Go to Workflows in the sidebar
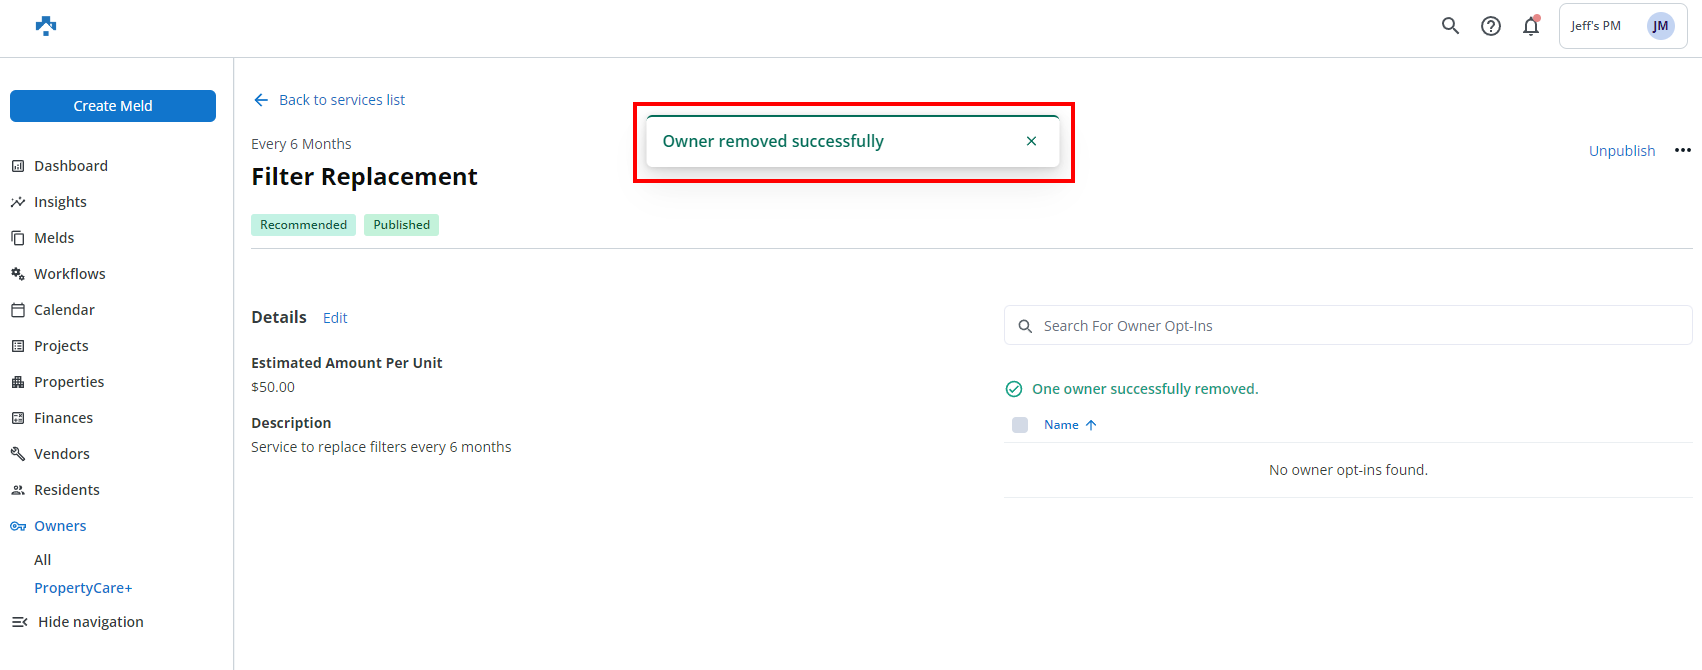This screenshot has height=670, width=1702. point(69,274)
